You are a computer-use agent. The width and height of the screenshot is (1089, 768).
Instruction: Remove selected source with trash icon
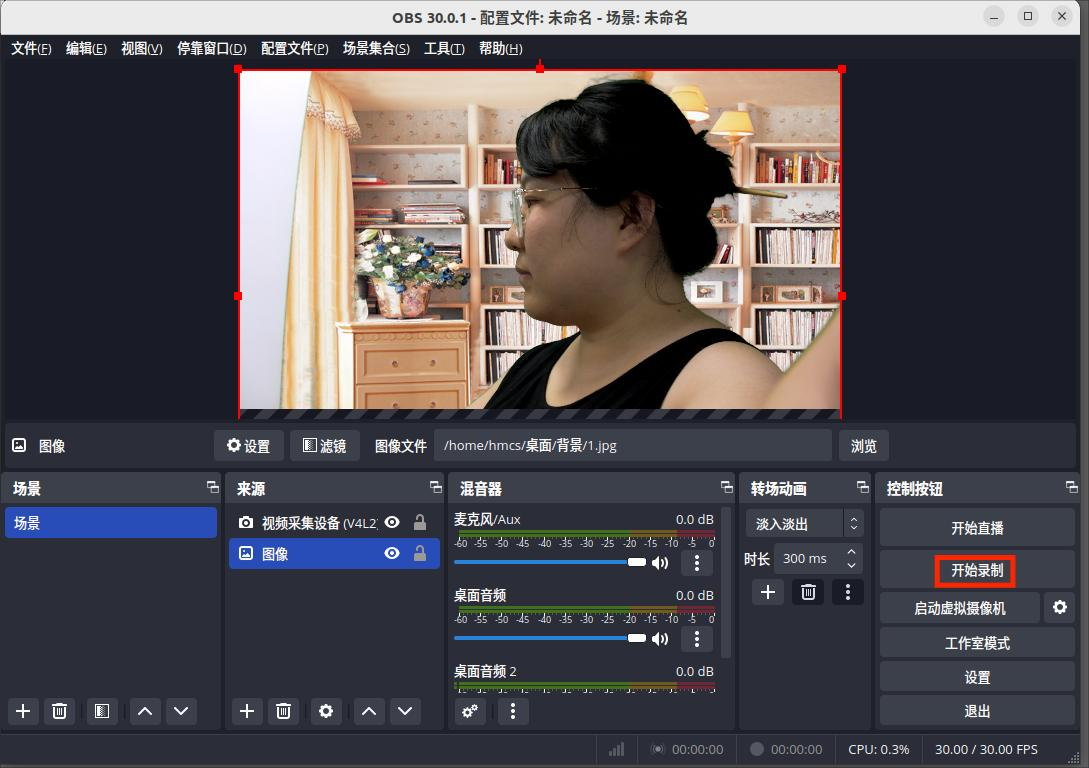click(283, 711)
